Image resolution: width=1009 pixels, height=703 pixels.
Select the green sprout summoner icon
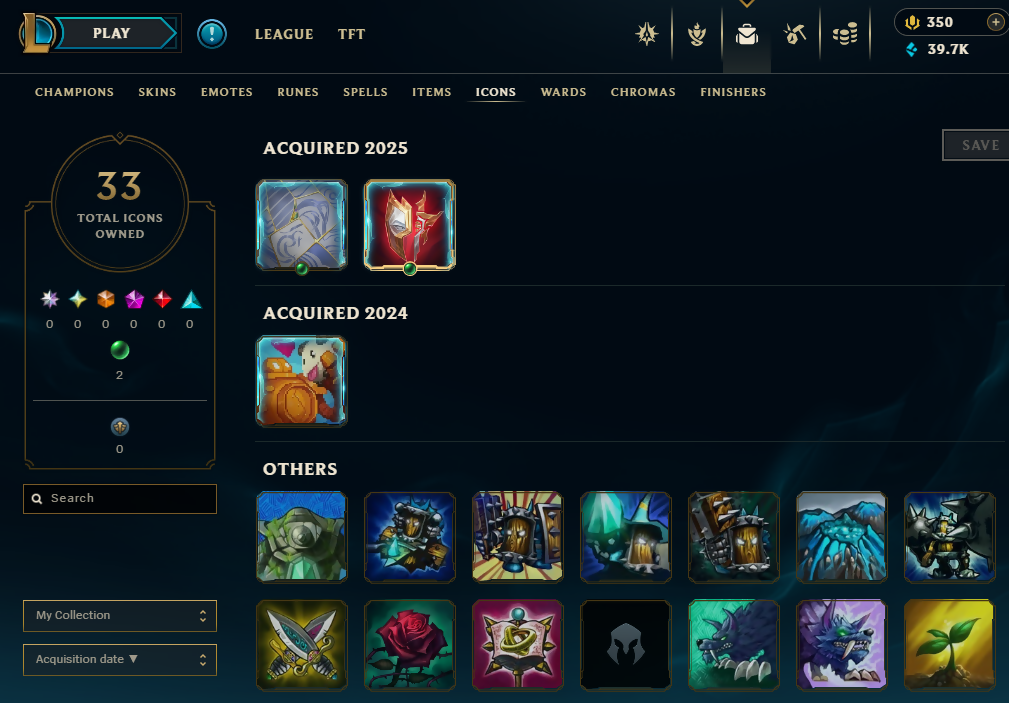coord(949,645)
